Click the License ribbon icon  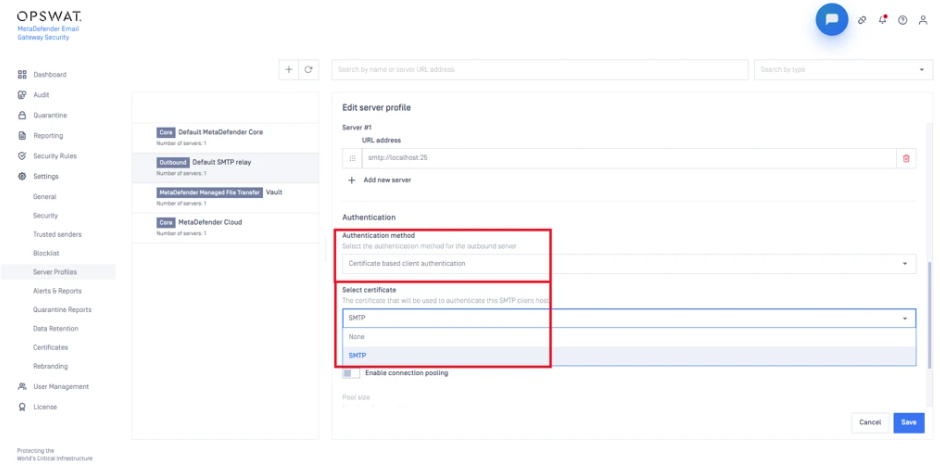[22, 407]
